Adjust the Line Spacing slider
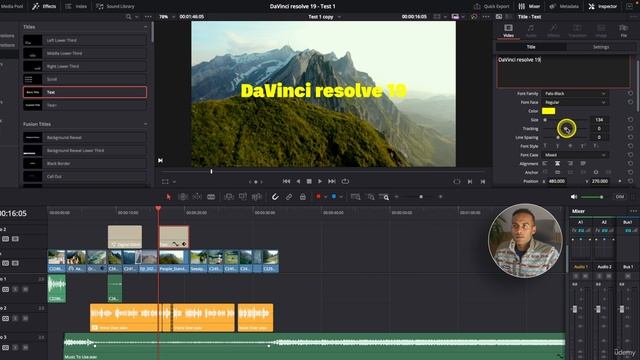 [558, 138]
